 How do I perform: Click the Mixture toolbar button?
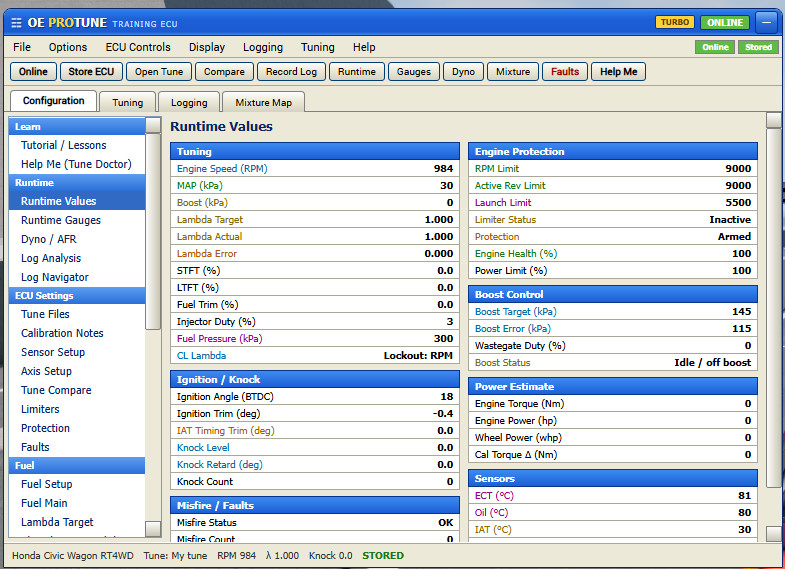pyautogui.click(x=513, y=72)
